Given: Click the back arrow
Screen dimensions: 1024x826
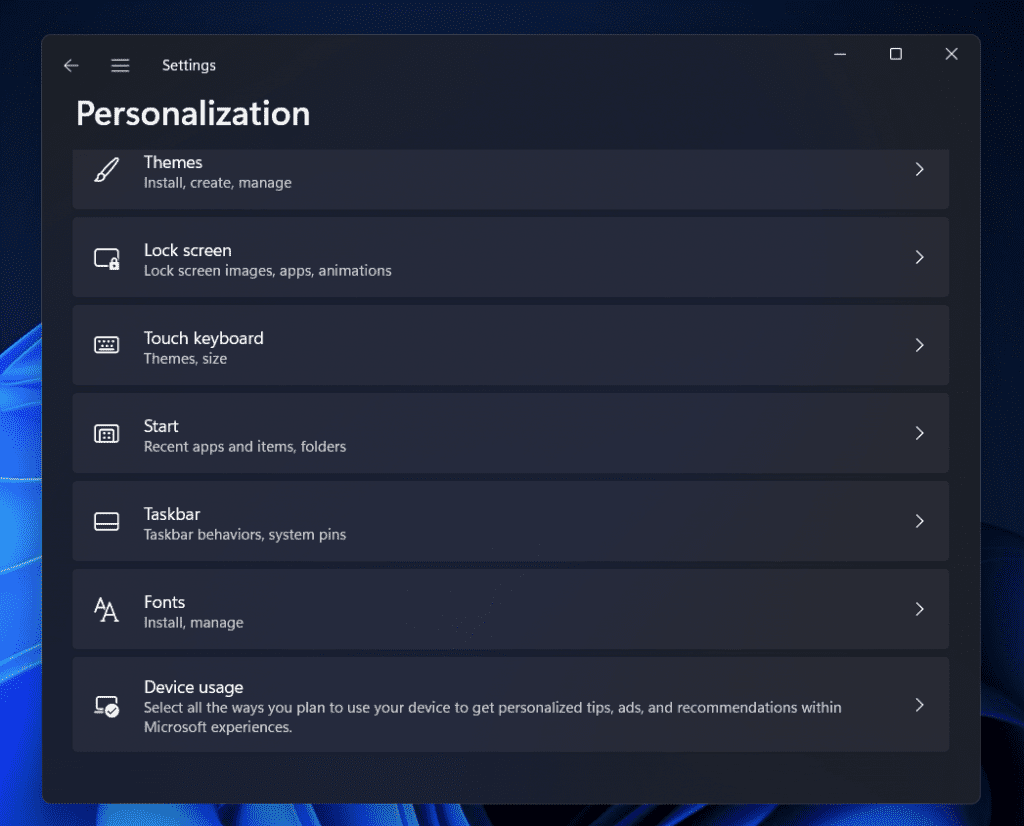Looking at the screenshot, I should point(71,65).
